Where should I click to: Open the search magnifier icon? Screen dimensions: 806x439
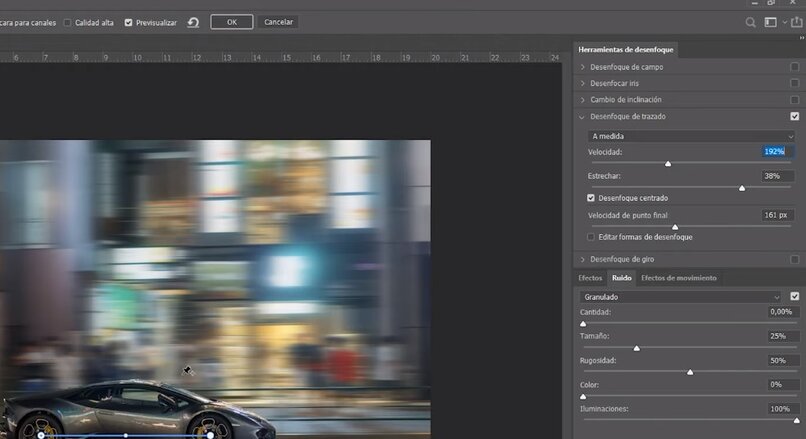click(x=751, y=22)
